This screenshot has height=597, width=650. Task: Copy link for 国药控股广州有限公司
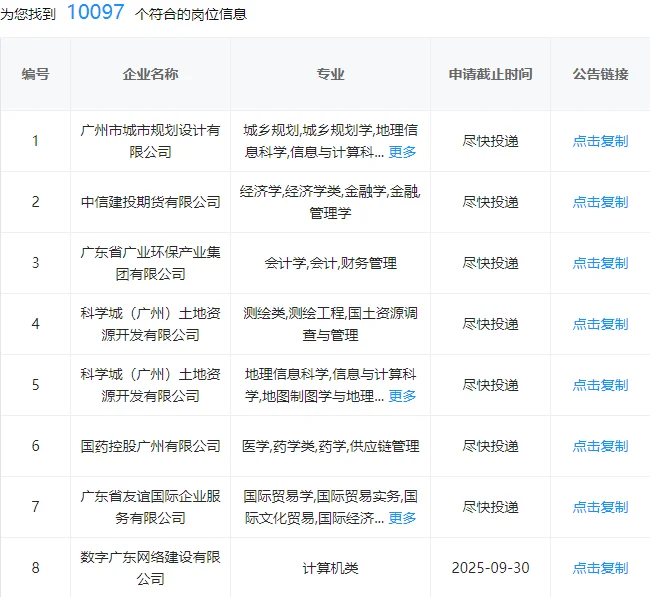600,446
